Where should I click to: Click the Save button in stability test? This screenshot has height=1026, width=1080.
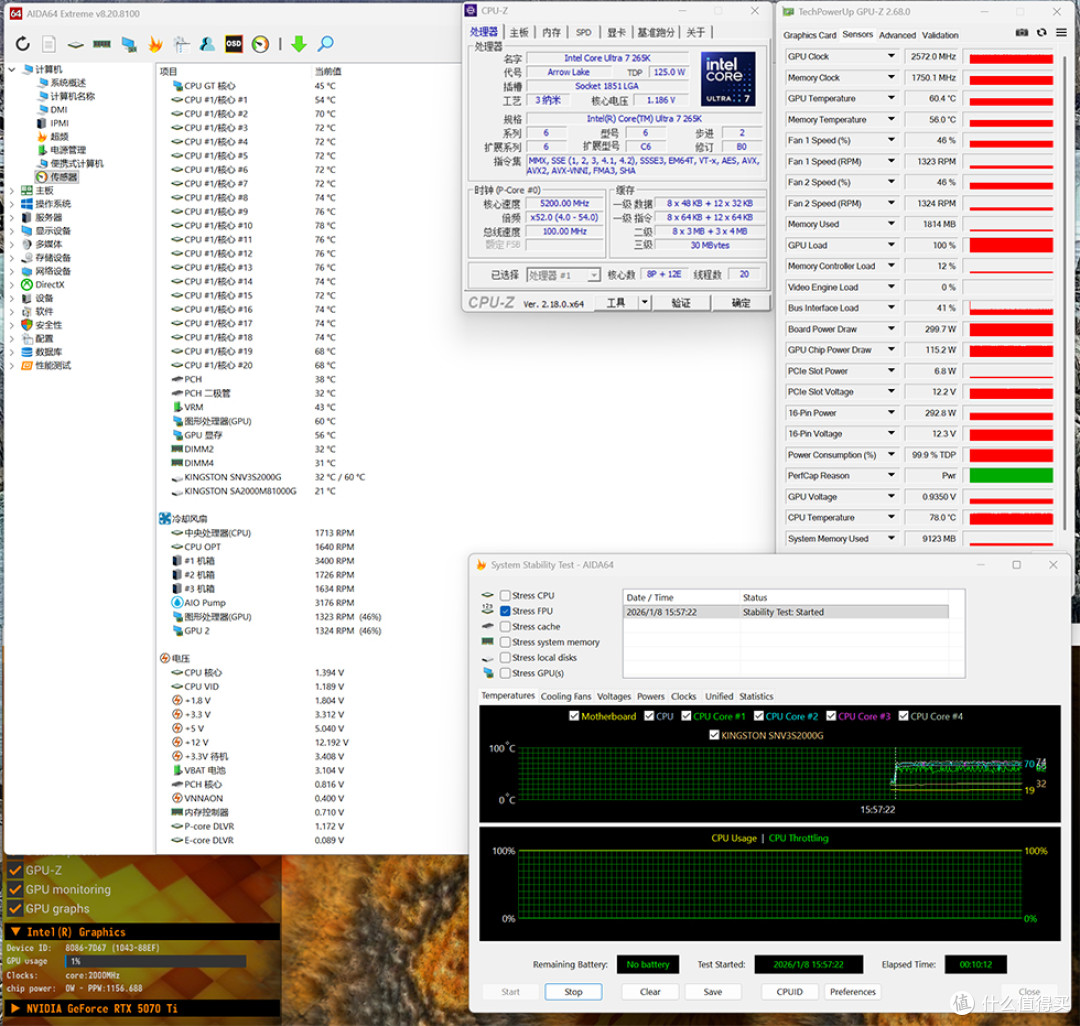pyautogui.click(x=713, y=992)
